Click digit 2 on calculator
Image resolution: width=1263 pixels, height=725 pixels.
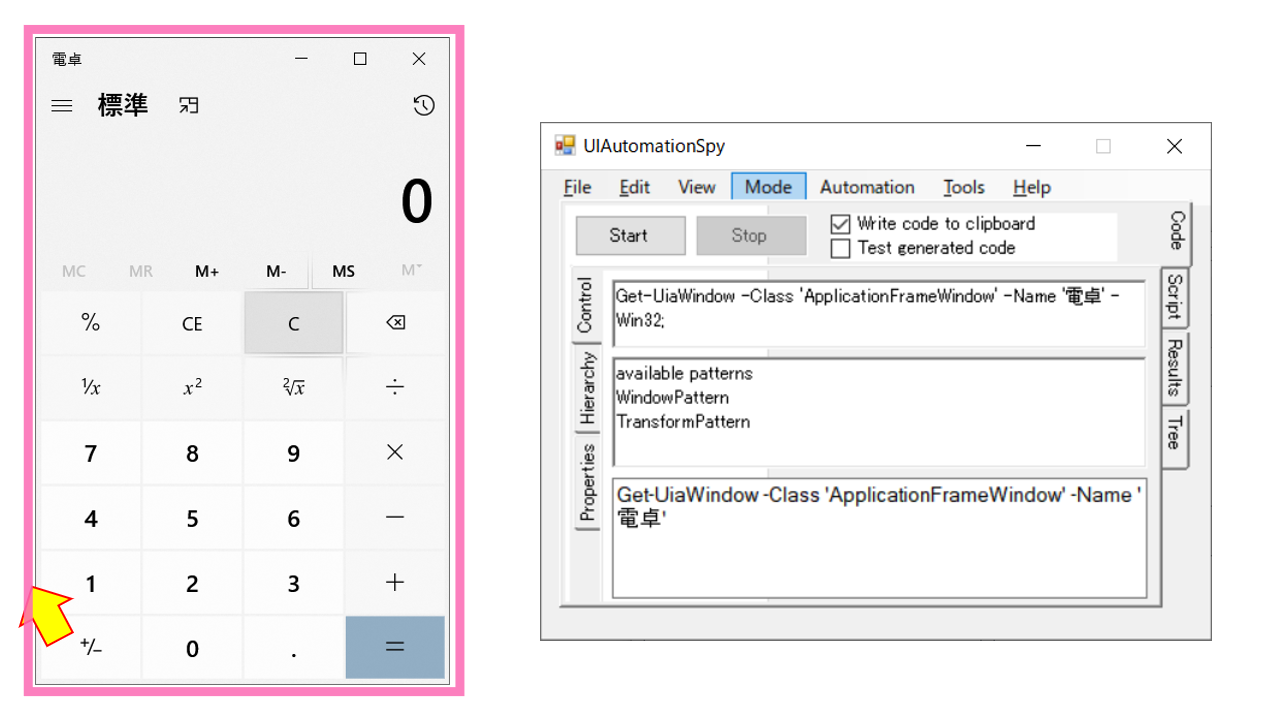pos(192,583)
